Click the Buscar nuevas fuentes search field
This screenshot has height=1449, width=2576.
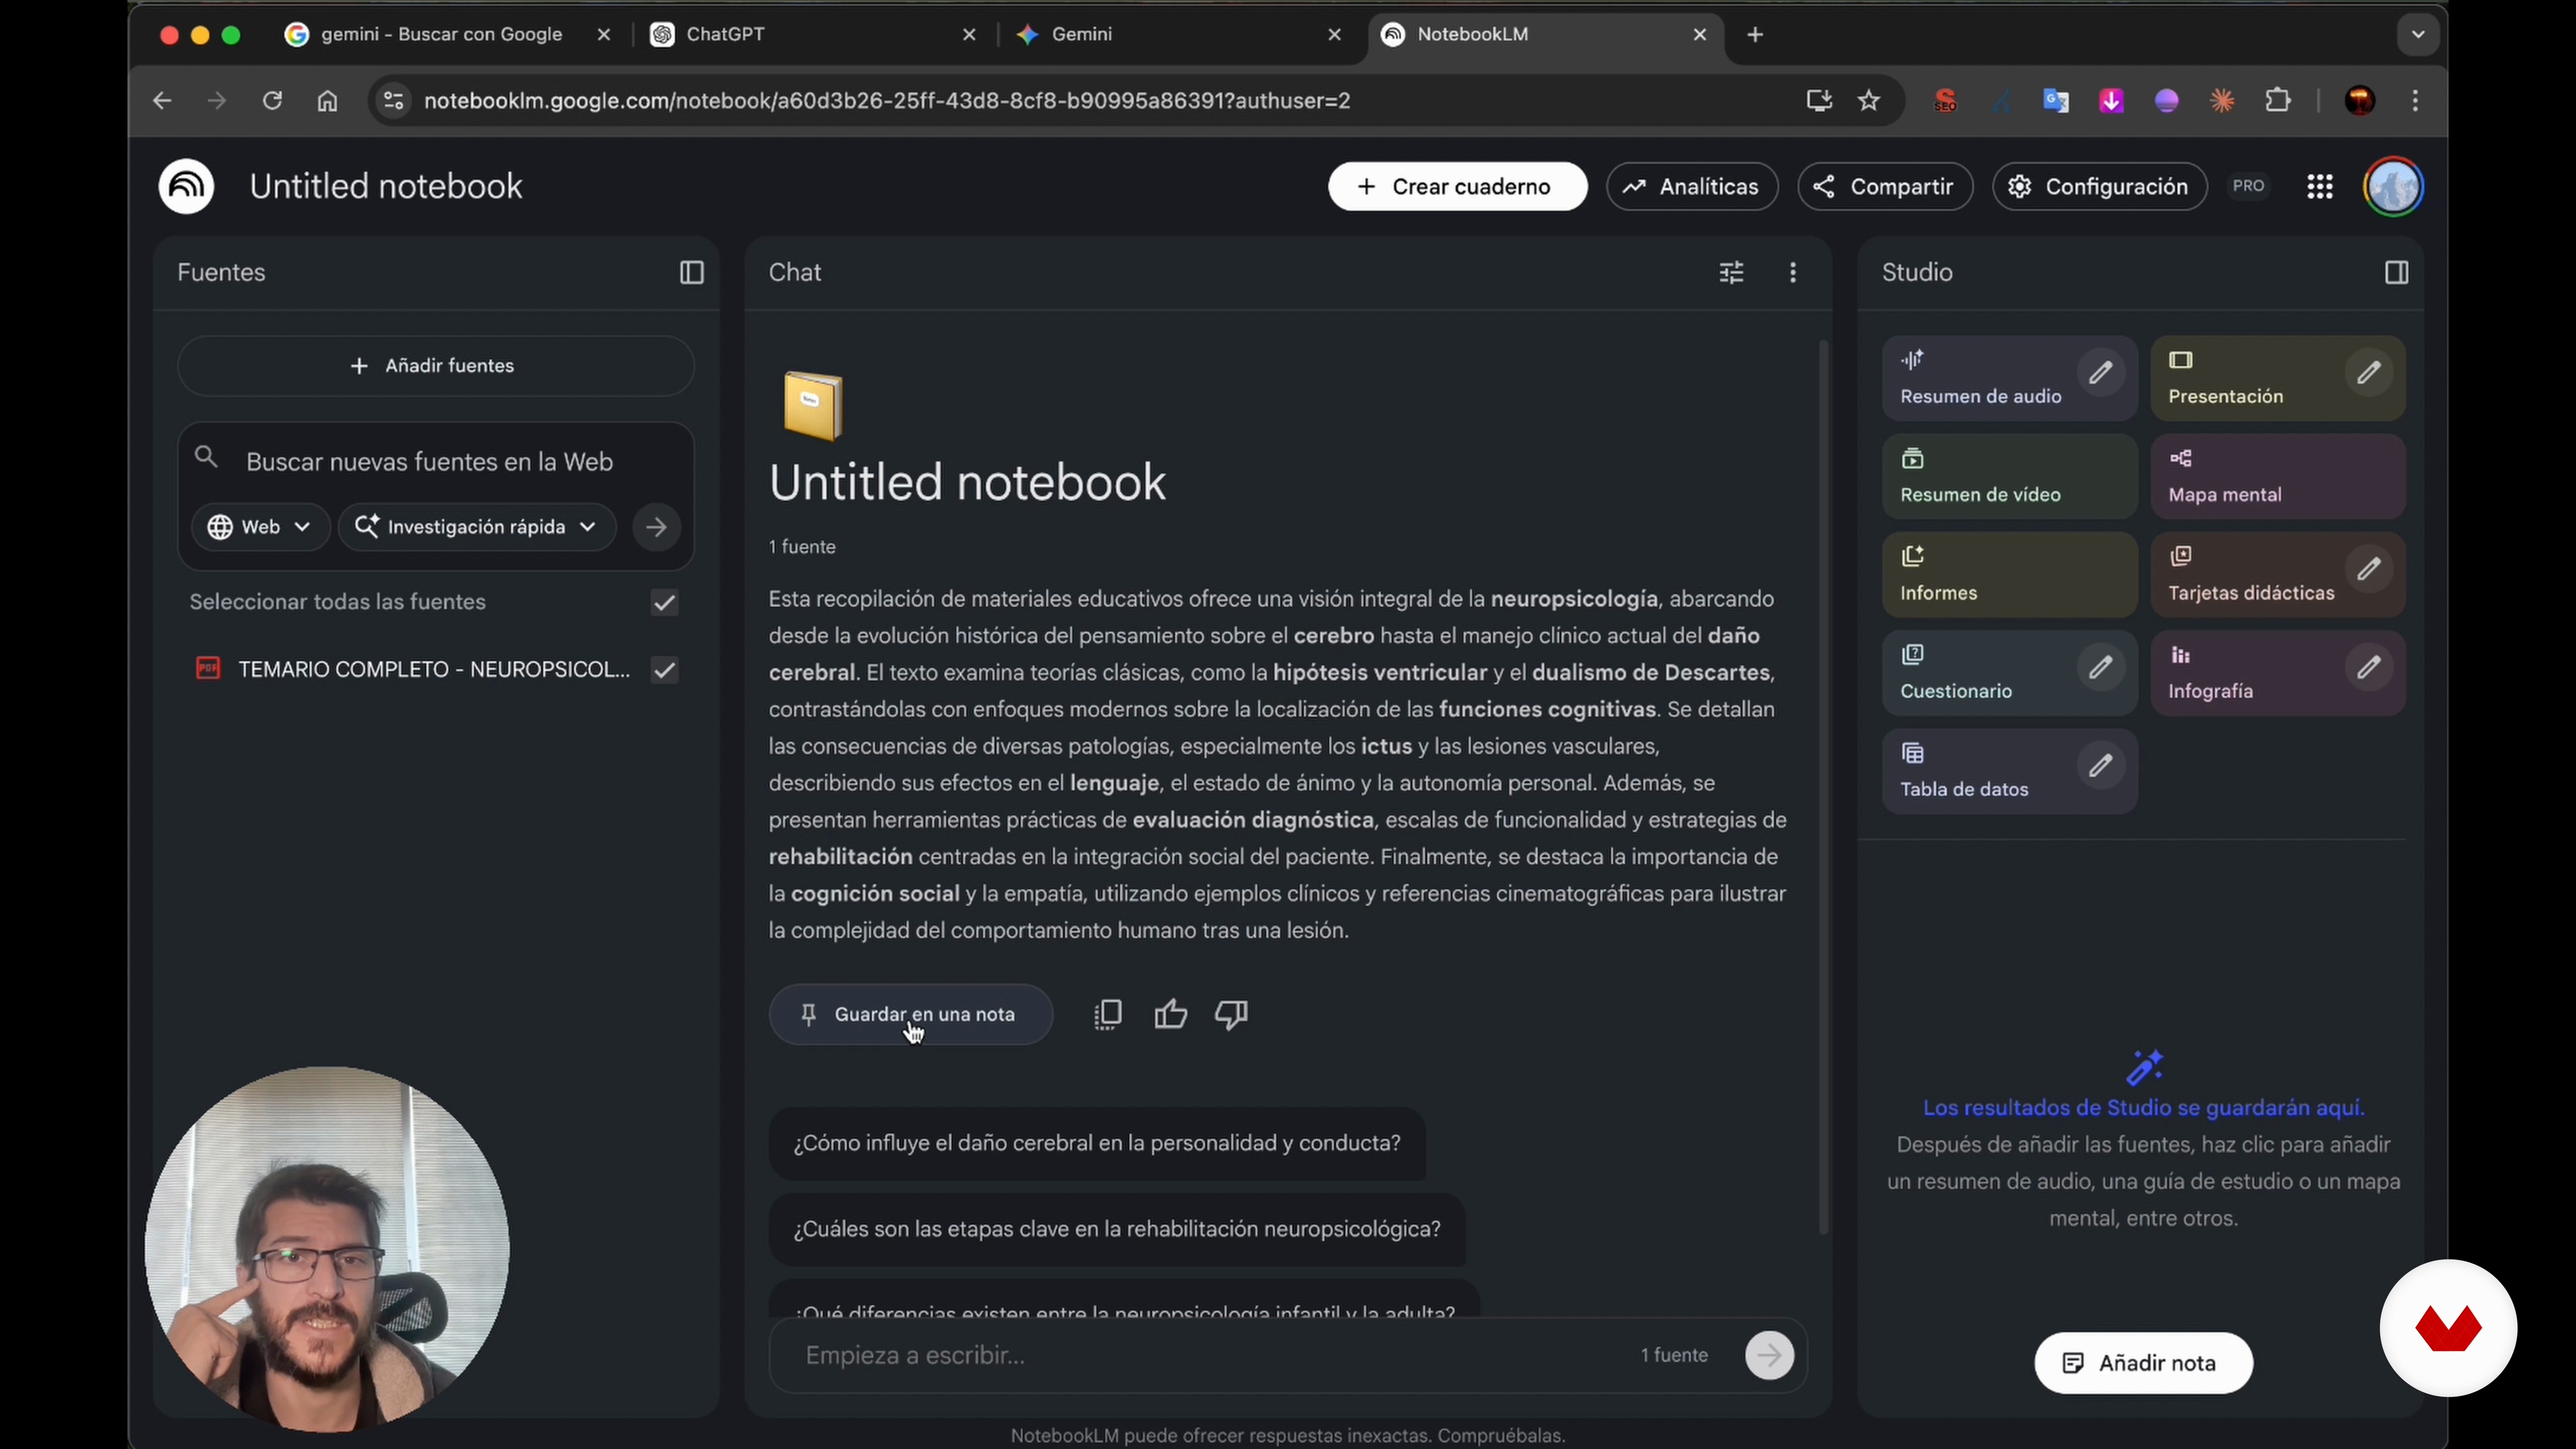(435, 461)
